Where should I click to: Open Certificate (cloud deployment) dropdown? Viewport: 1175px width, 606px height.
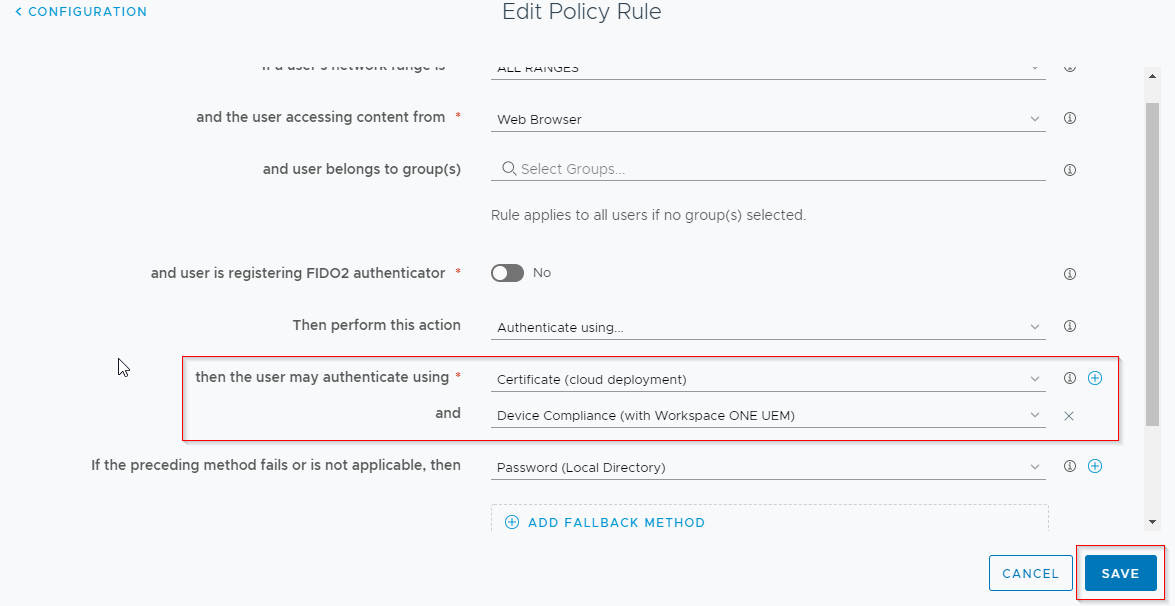pyautogui.click(x=766, y=378)
